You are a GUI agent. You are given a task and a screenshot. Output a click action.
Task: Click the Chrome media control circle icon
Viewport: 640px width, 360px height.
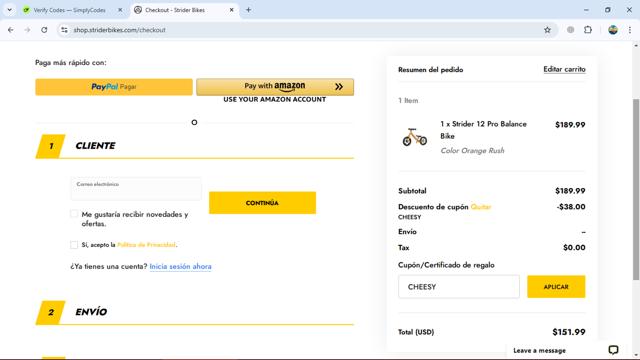point(571,30)
